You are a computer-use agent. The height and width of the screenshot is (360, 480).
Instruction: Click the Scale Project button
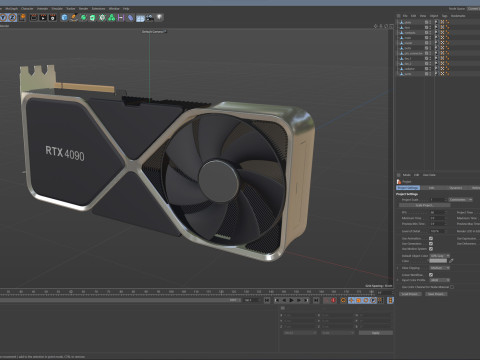click(424, 205)
